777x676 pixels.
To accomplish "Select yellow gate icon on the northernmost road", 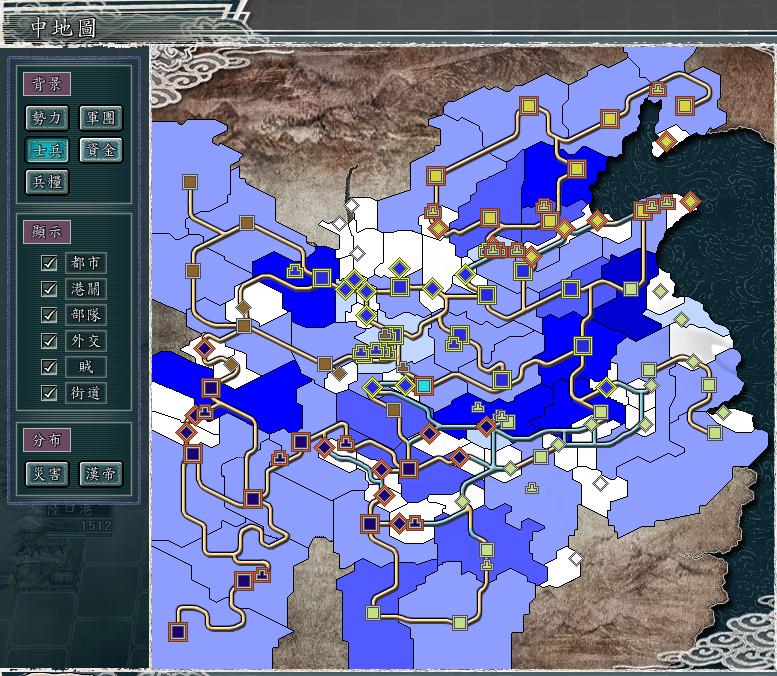I will 658,89.
